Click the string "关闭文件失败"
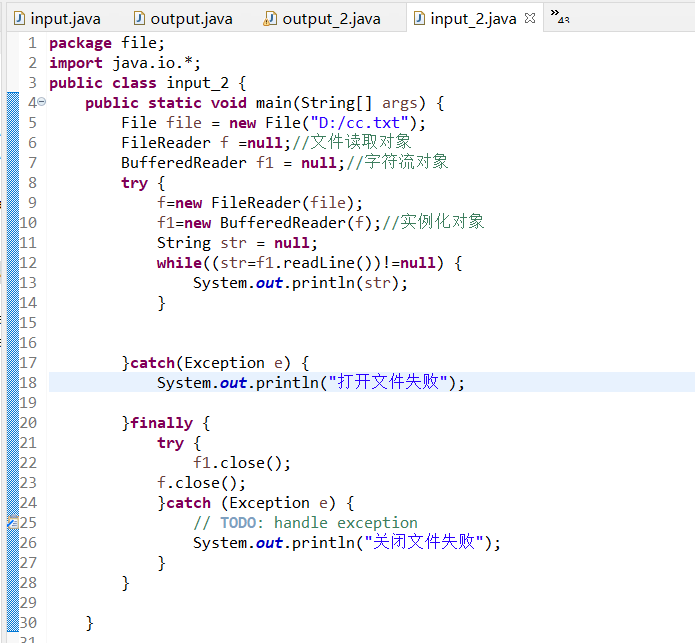The width and height of the screenshot is (695, 643). point(424,542)
